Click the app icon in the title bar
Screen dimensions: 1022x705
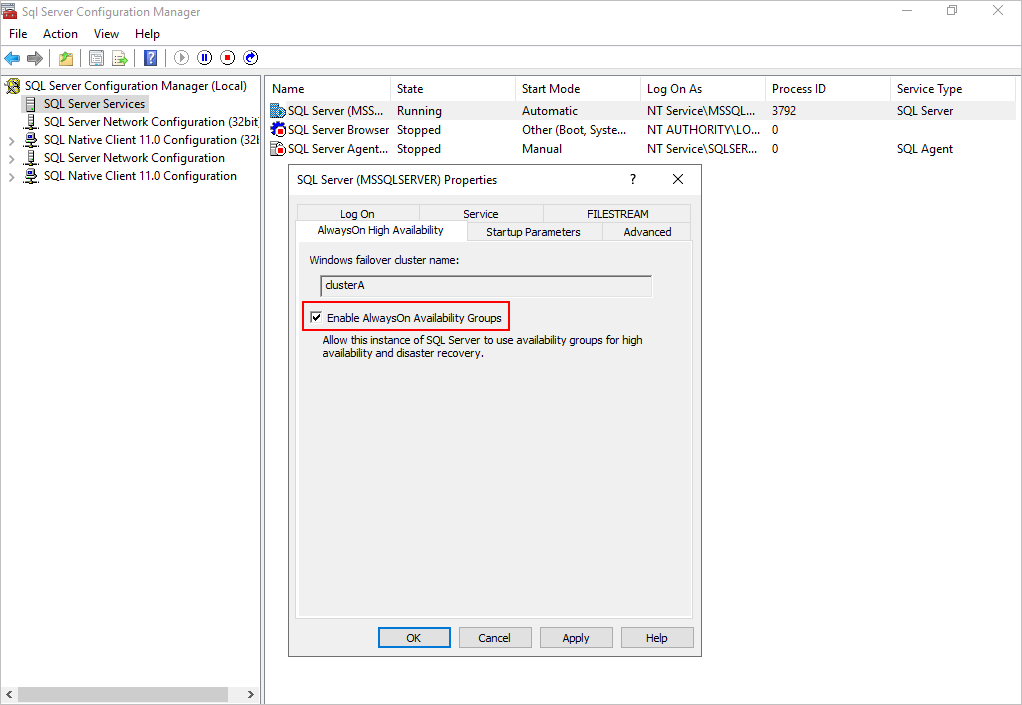tap(9, 11)
